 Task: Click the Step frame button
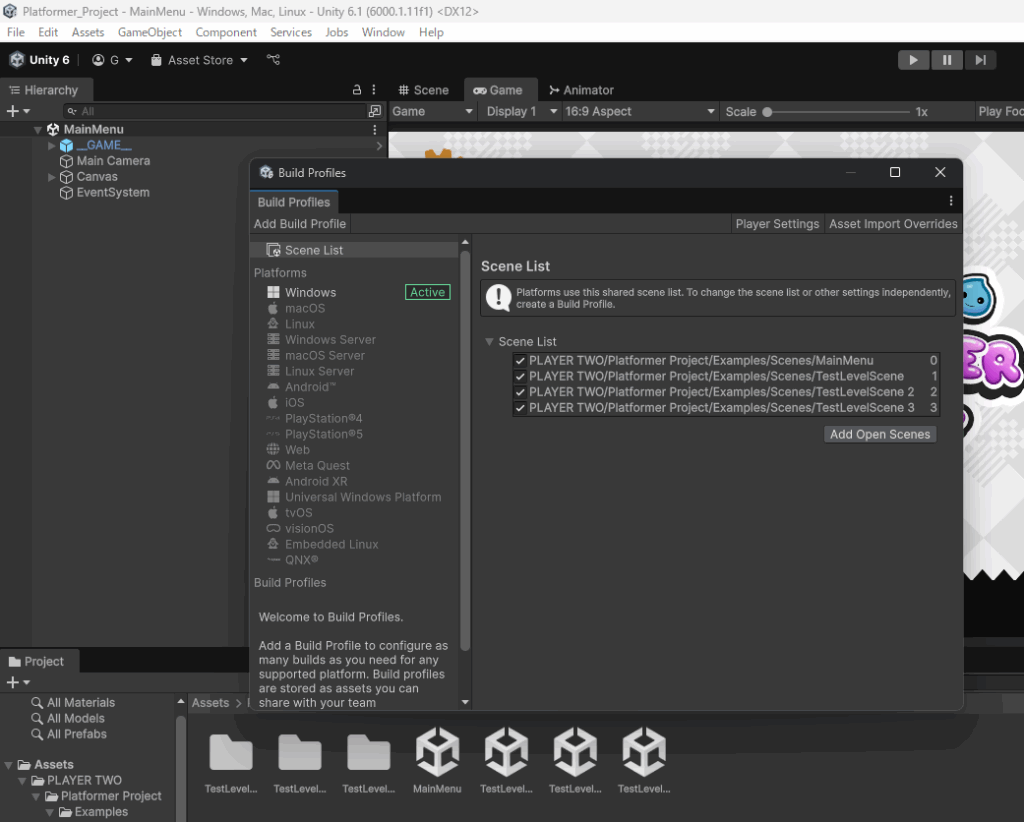[x=980, y=60]
